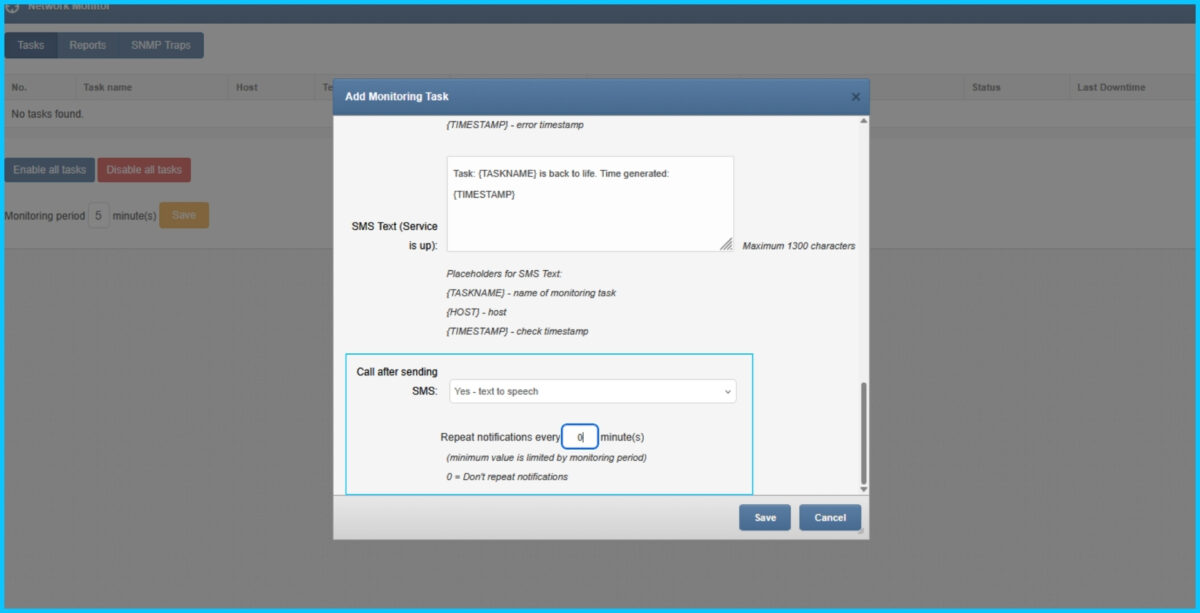The image size is (1200, 613).
Task: Click the dialog vertical scrollbar thumb
Action: coord(863,431)
